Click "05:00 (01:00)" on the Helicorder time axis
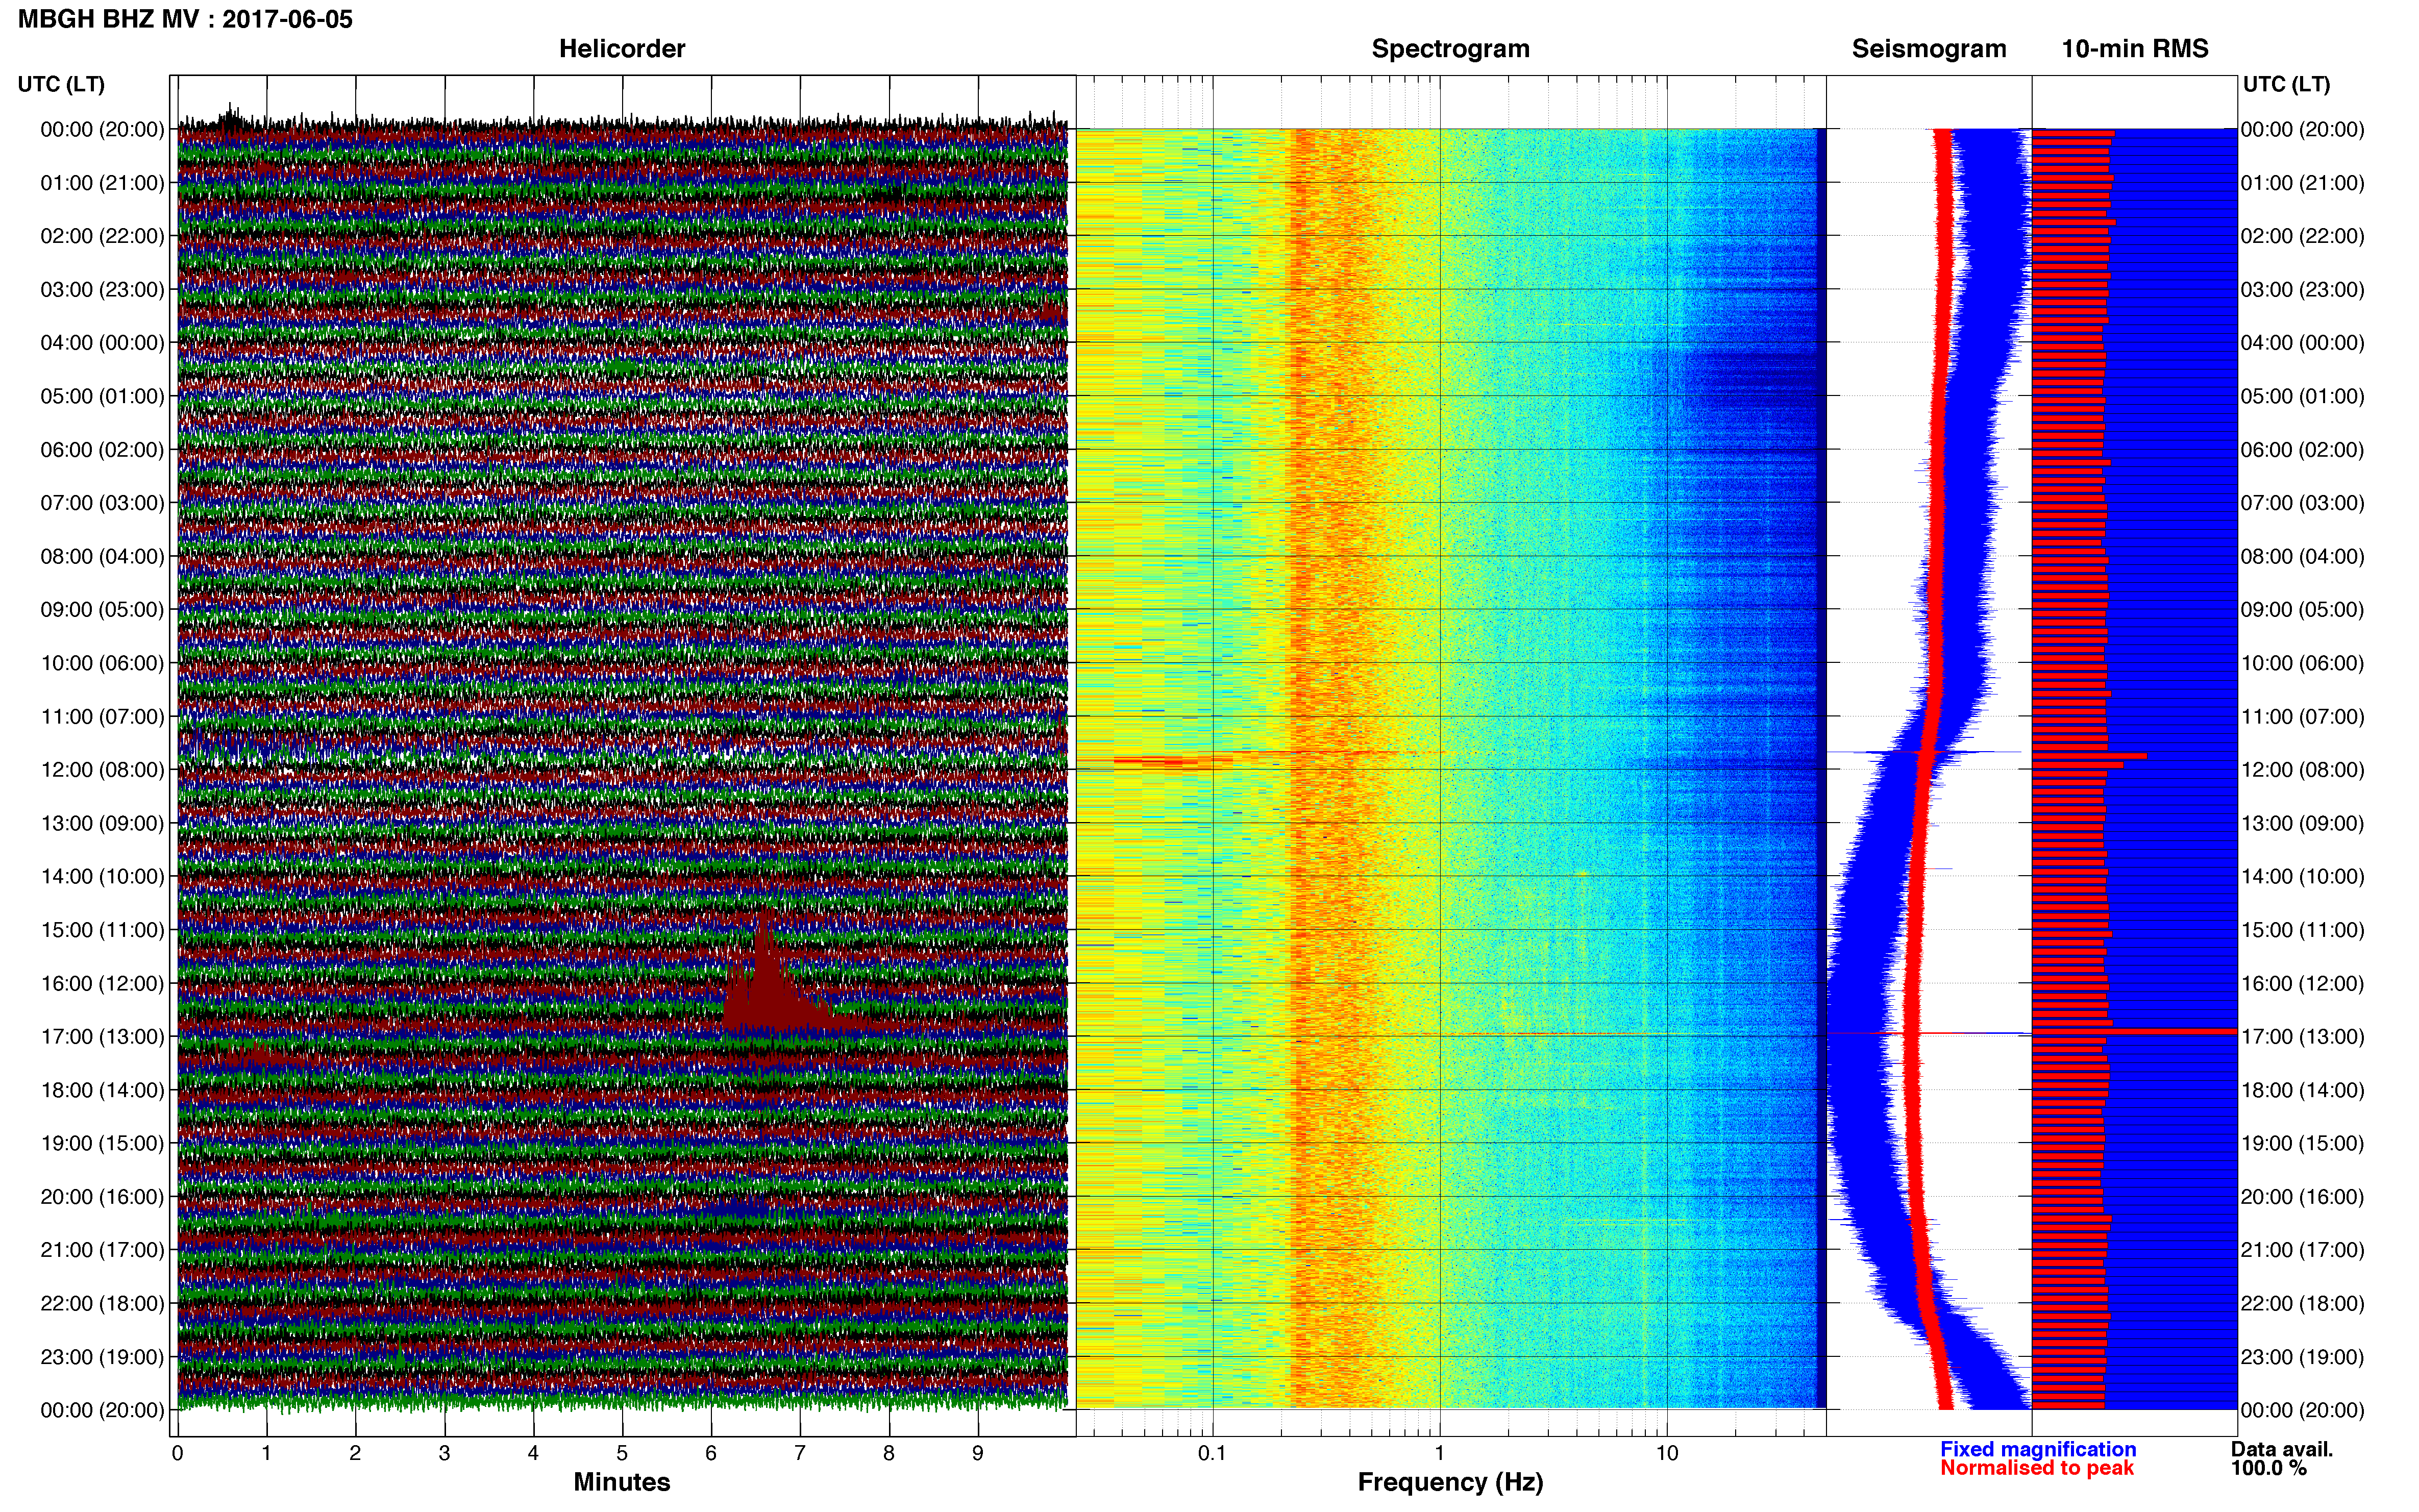 102,396
